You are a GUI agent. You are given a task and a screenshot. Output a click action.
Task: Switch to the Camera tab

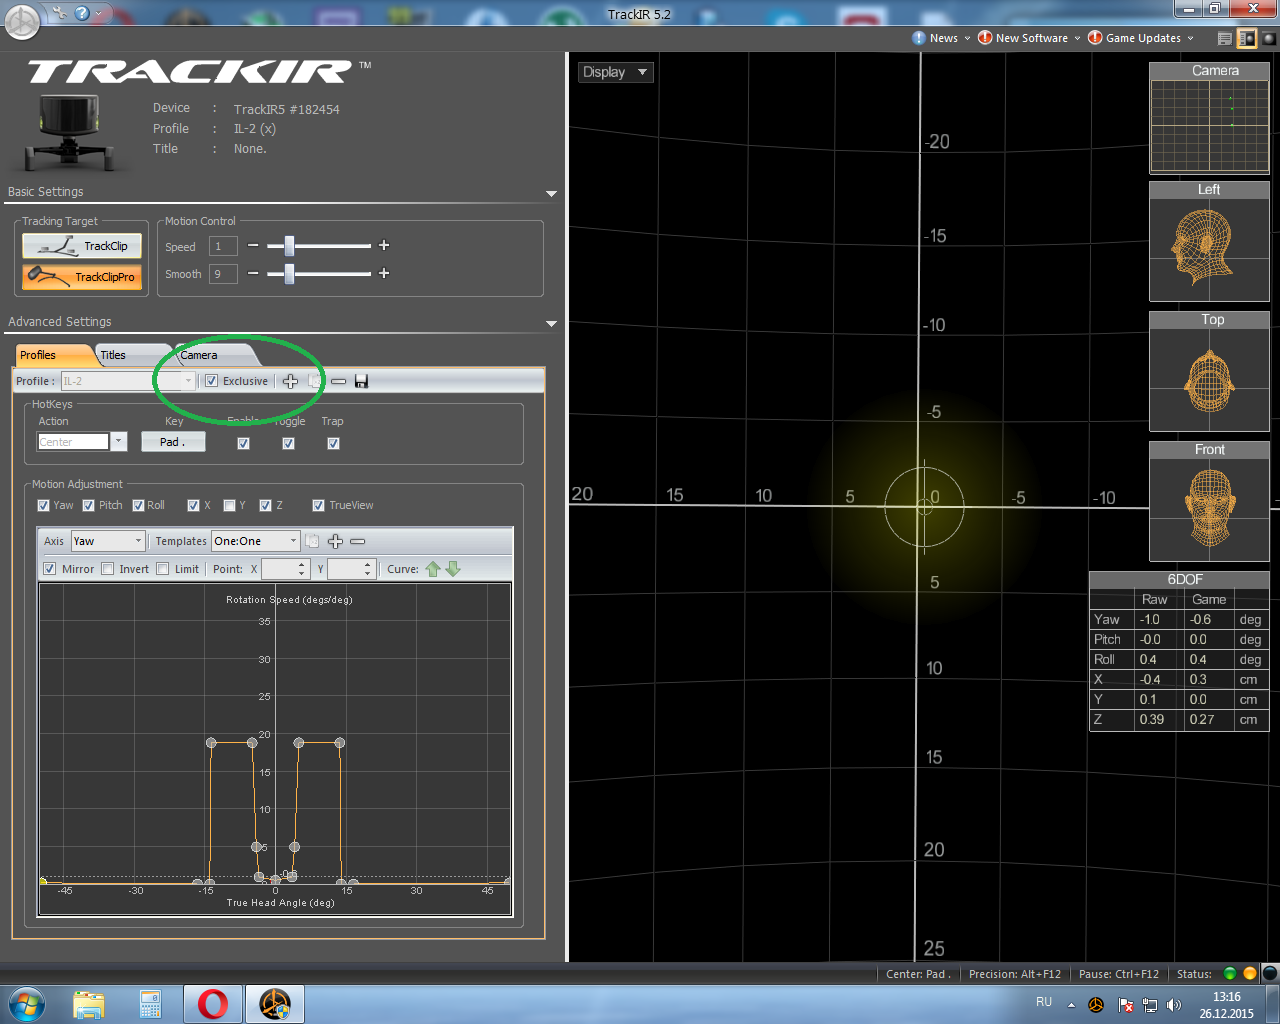tap(214, 355)
